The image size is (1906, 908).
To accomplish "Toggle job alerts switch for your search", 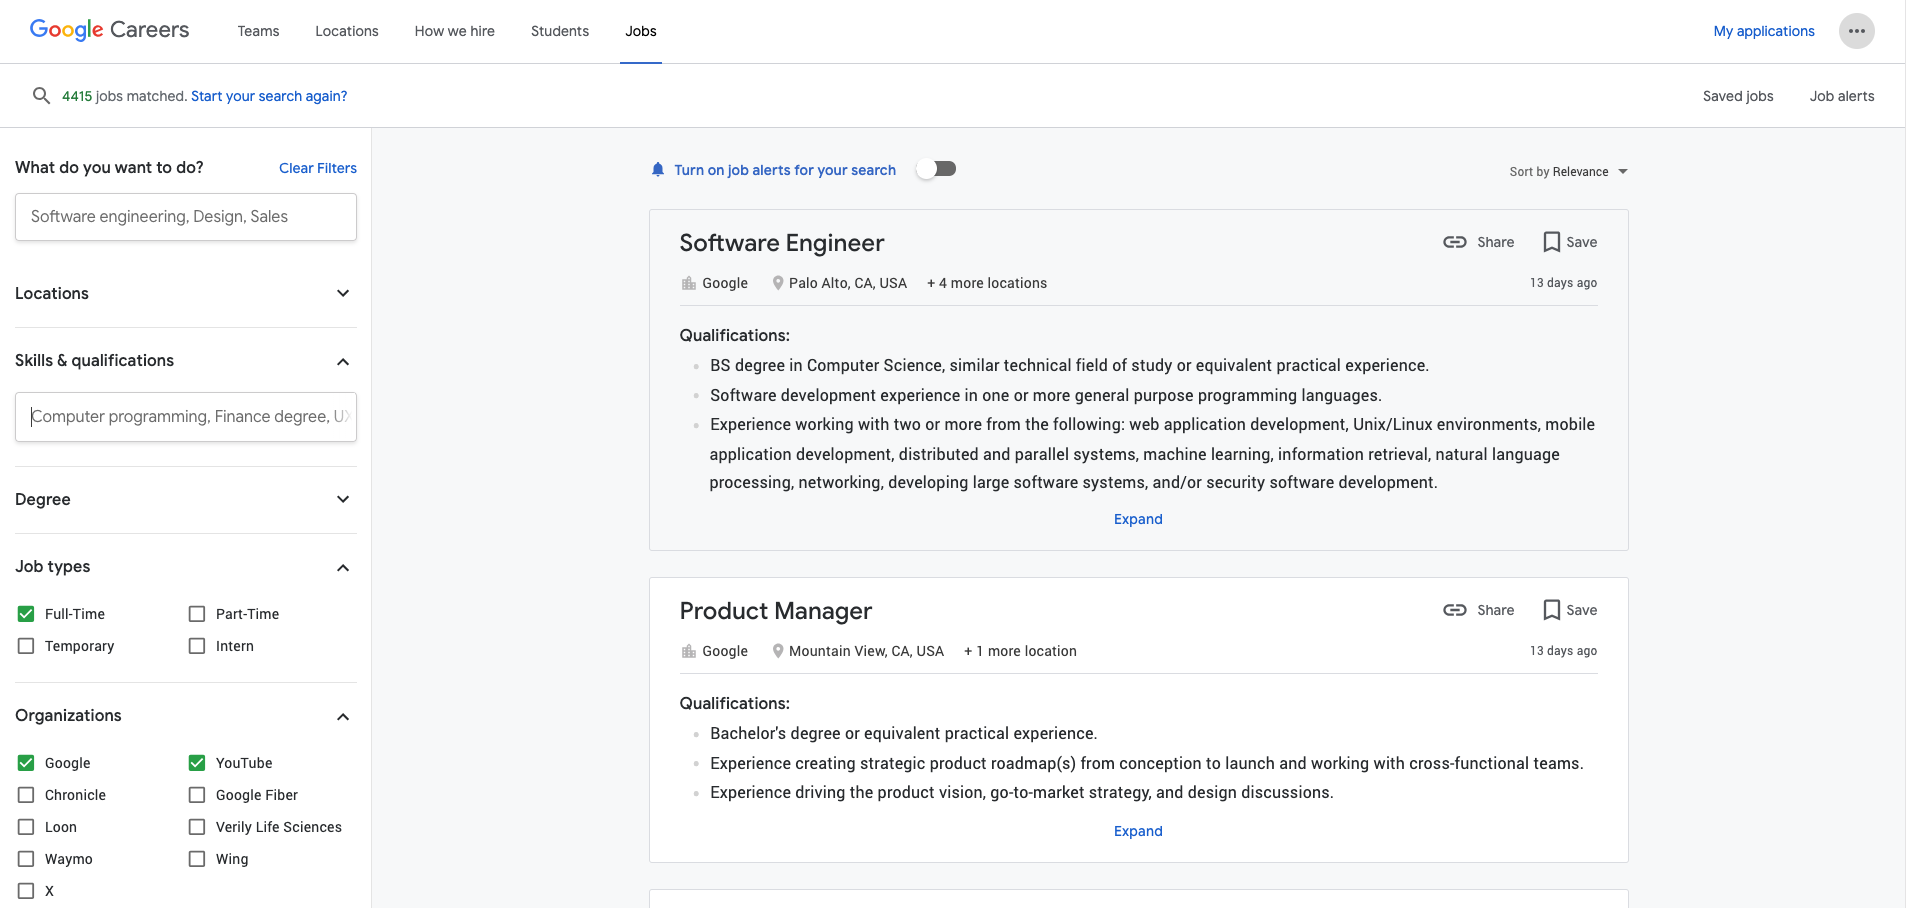I will (937, 169).
